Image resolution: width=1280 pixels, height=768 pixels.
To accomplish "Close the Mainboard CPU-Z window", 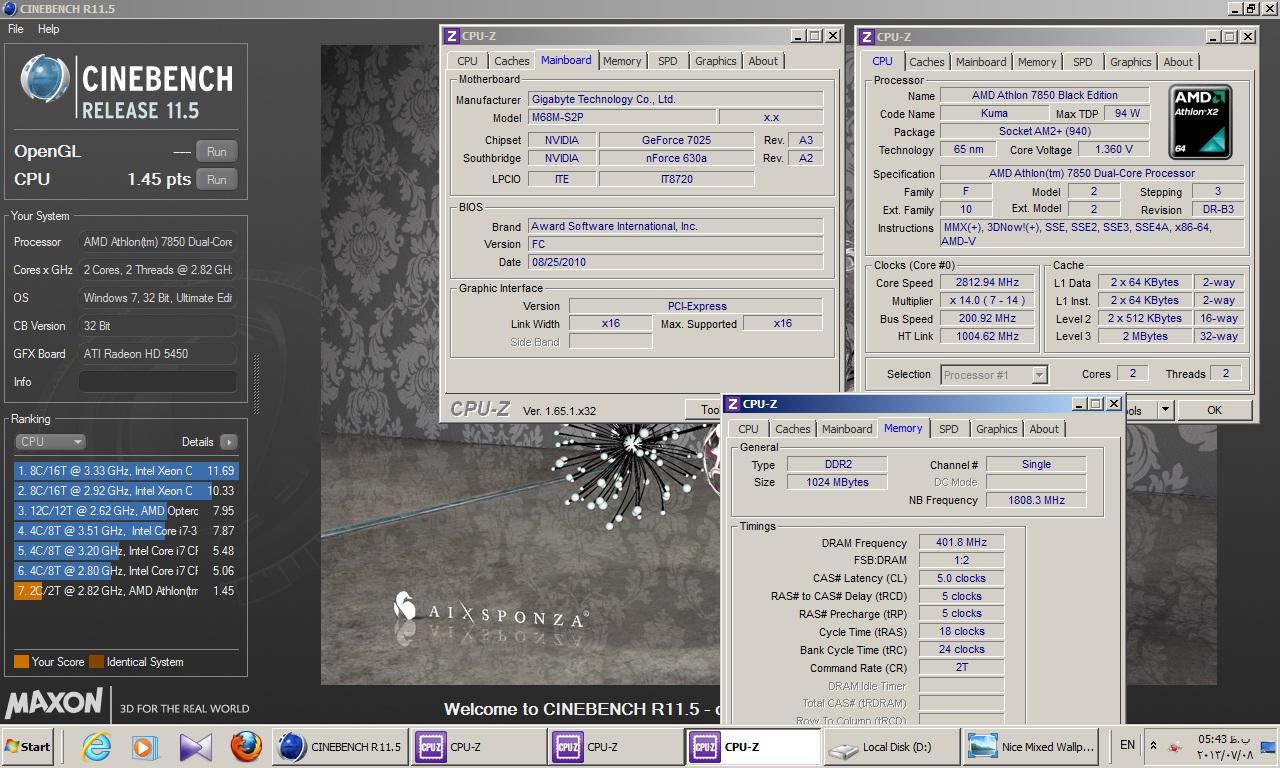I will 832,36.
